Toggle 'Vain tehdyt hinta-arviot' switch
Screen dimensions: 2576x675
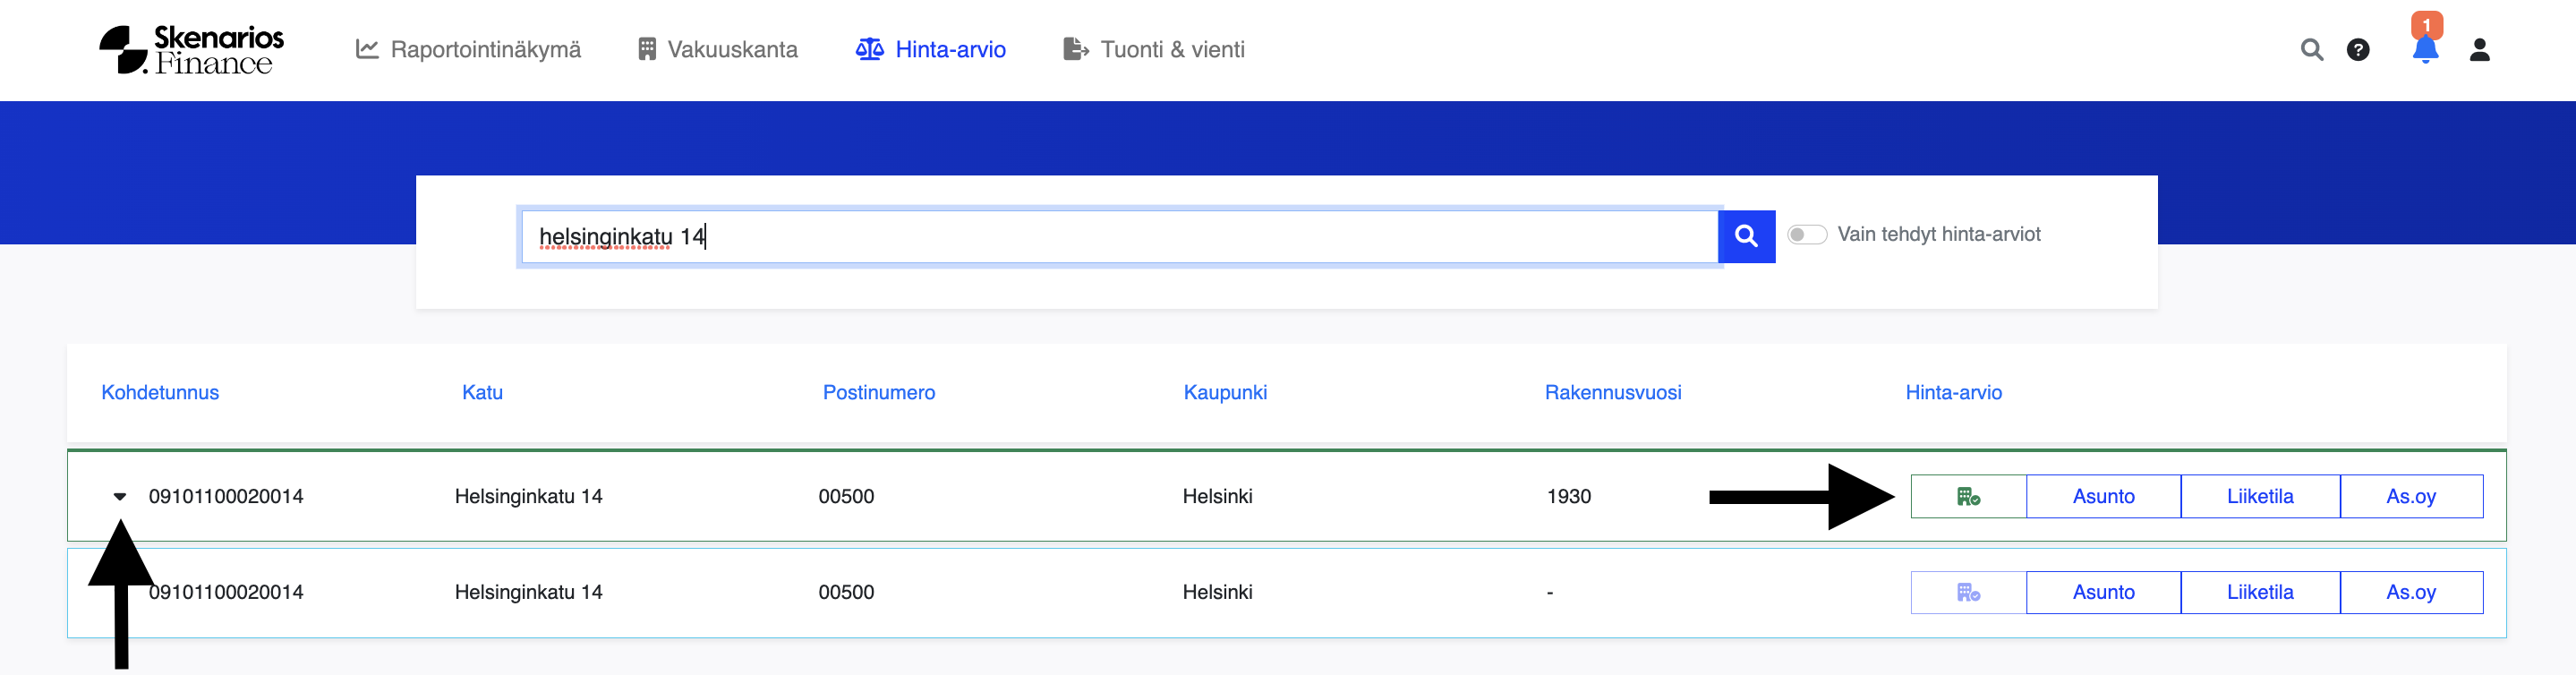tap(1806, 234)
